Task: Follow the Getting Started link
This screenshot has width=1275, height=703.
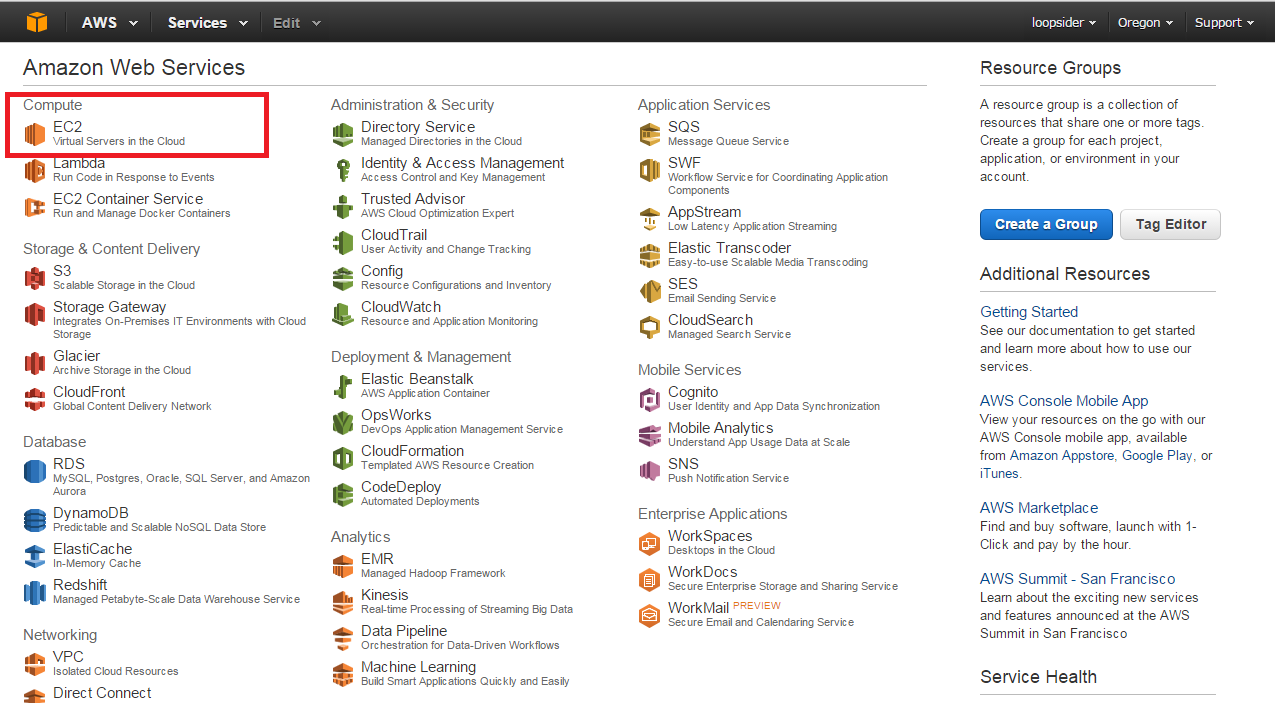Action: (1029, 312)
